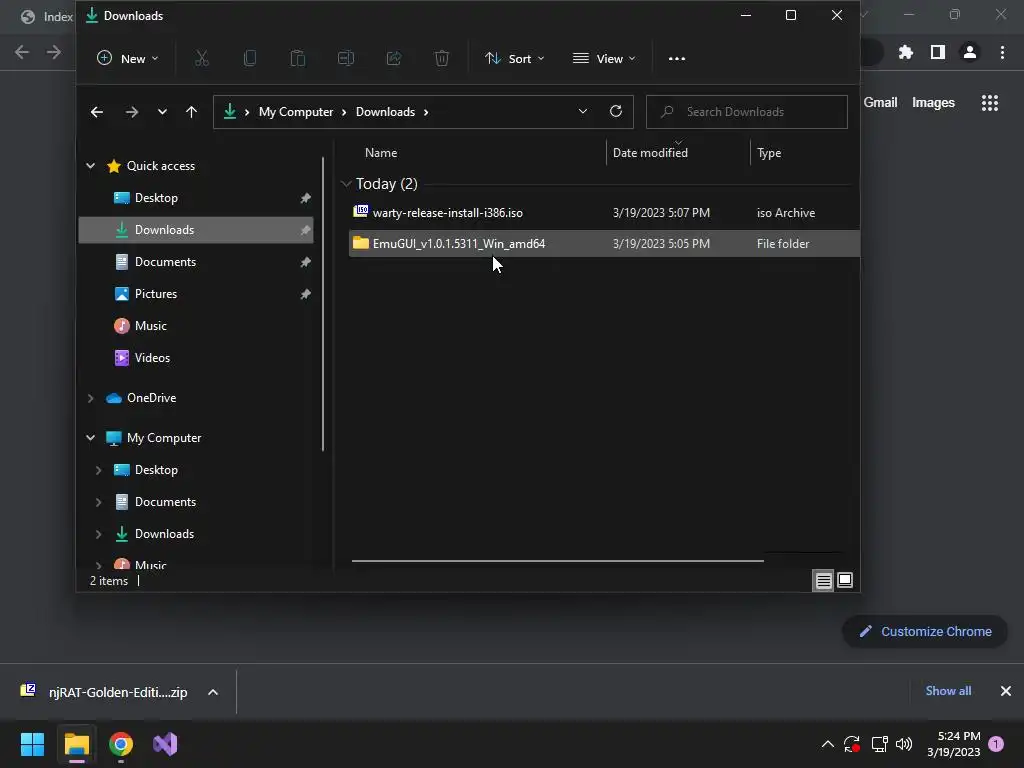Click the Copy icon in toolbar
1024x768 pixels.
tap(249, 59)
